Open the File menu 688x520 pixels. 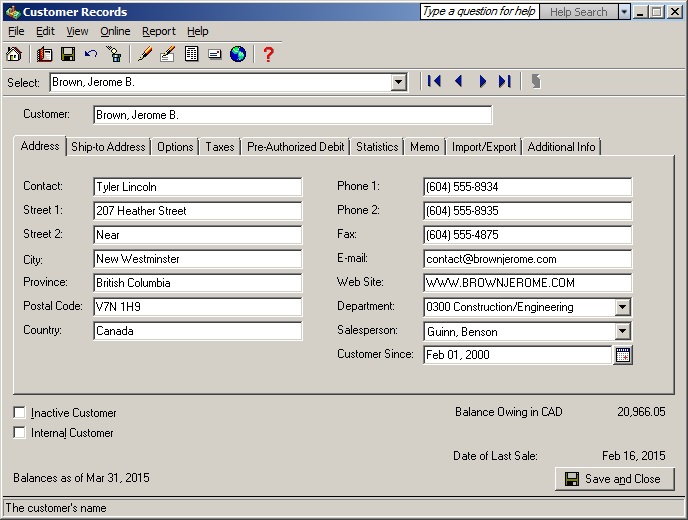tap(16, 32)
